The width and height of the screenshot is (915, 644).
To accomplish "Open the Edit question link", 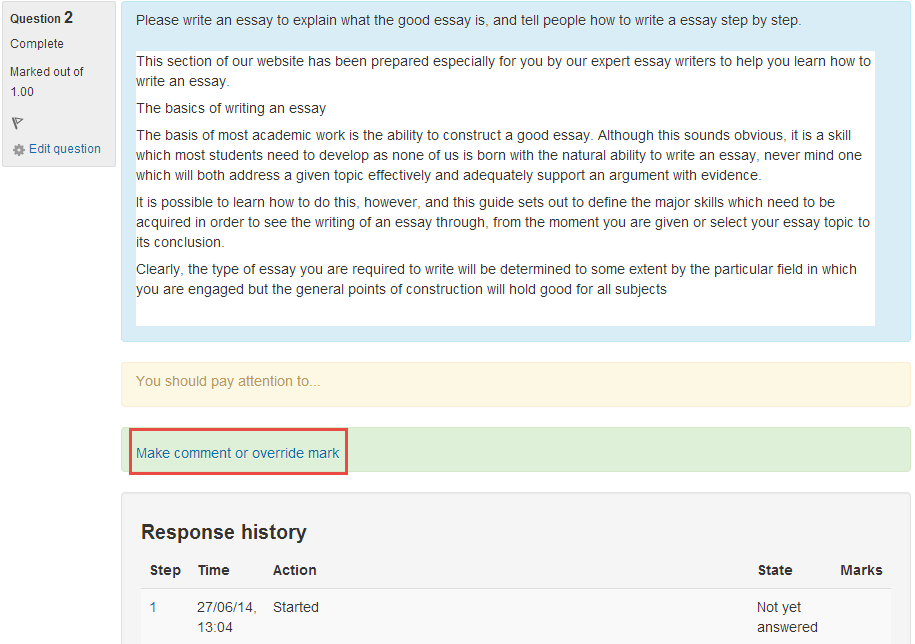I will click(64, 149).
